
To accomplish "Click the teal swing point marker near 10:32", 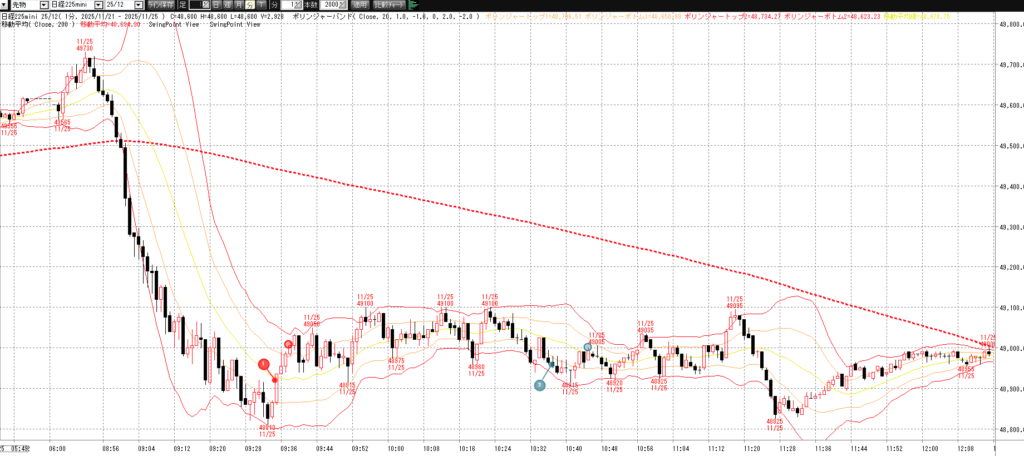I will tap(539, 384).
